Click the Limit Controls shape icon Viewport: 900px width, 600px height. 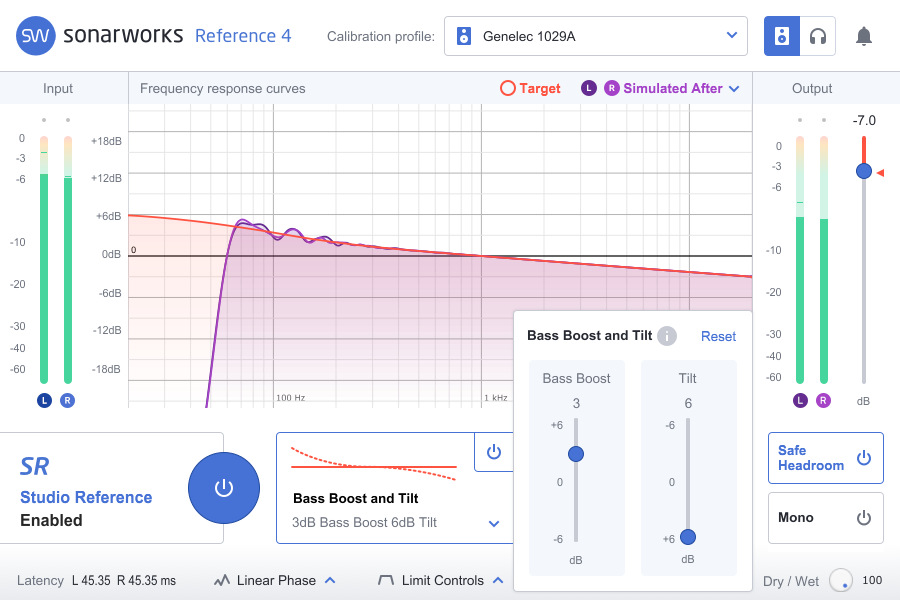coord(386,580)
